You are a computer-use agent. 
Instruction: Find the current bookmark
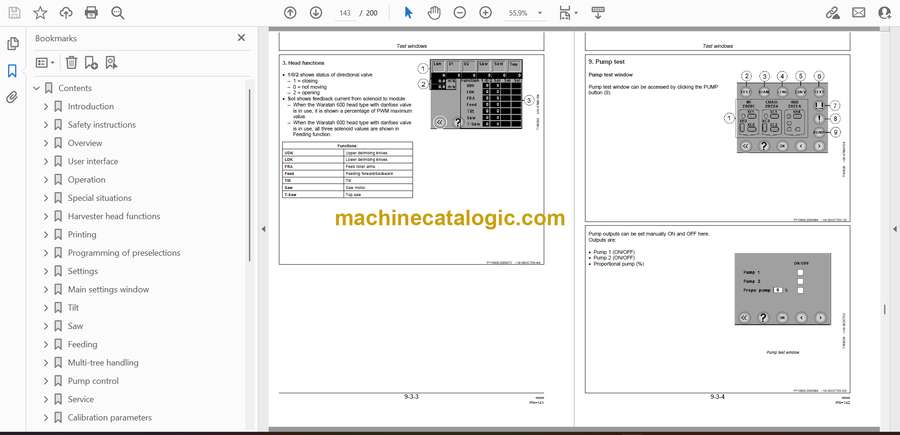click(111, 63)
